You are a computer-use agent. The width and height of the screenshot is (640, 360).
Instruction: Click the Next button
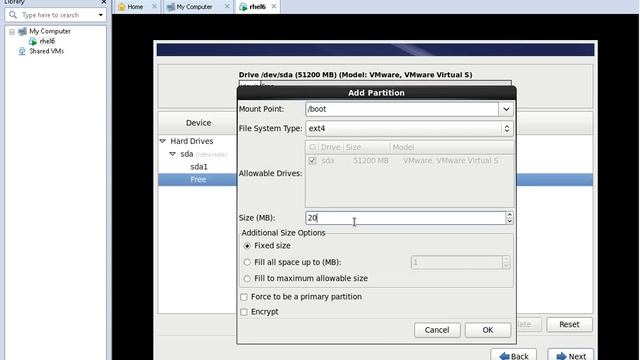pos(571,356)
